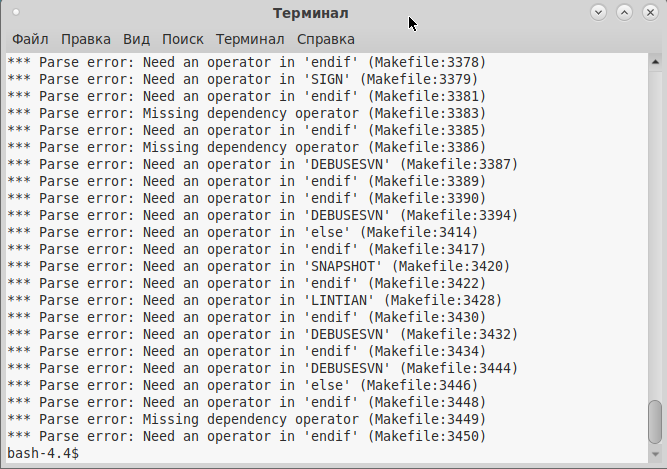Click the Makefile:3383 missing dependency line
Screen dimensions: 667x469
pos(246,113)
